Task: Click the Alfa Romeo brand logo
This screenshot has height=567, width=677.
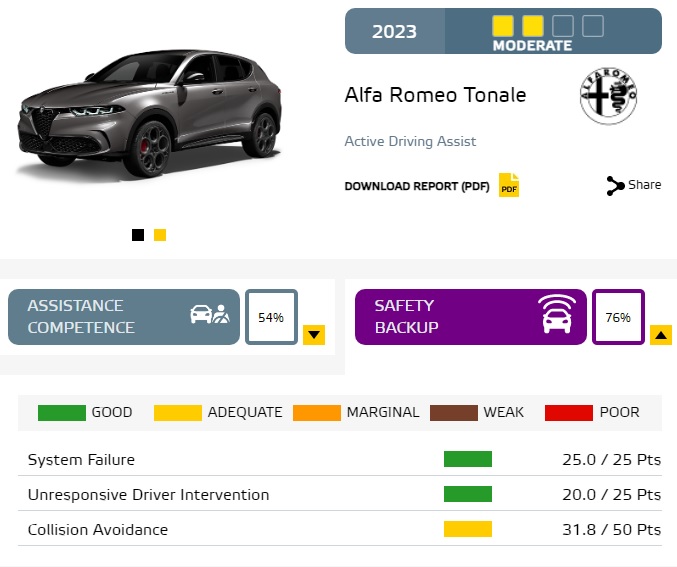Action: tap(608, 96)
